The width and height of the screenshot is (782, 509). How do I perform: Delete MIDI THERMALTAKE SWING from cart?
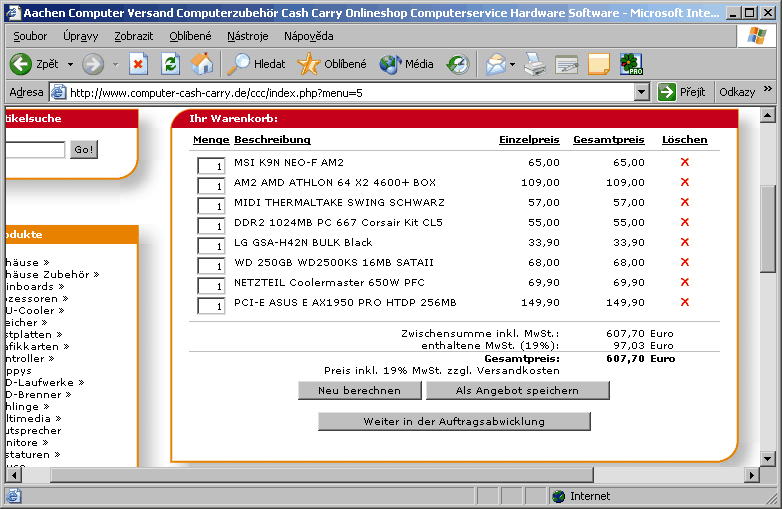click(685, 202)
